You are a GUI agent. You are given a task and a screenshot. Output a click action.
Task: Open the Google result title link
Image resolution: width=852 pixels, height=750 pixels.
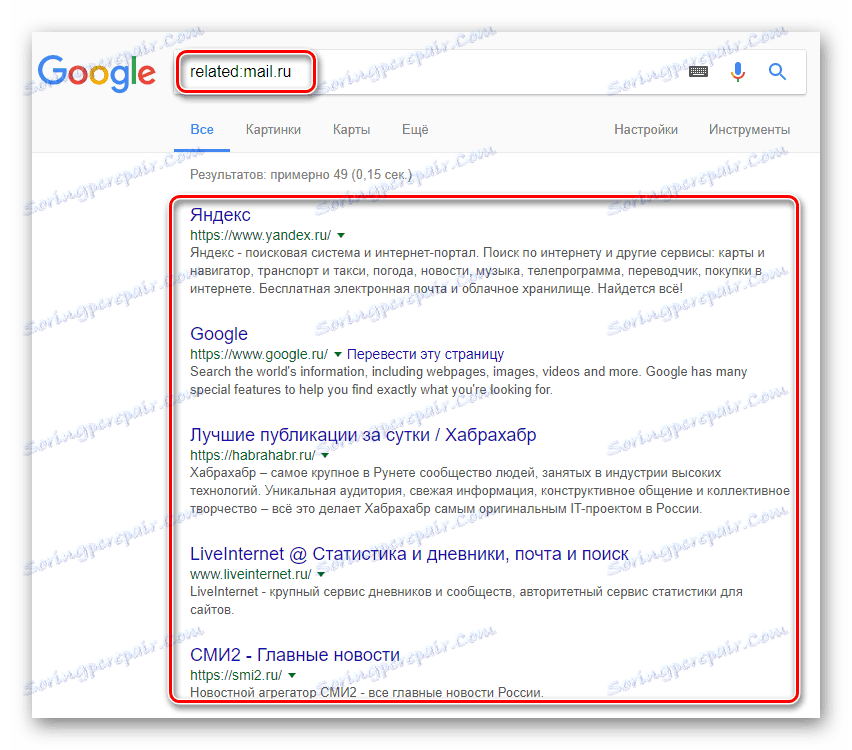point(218,334)
